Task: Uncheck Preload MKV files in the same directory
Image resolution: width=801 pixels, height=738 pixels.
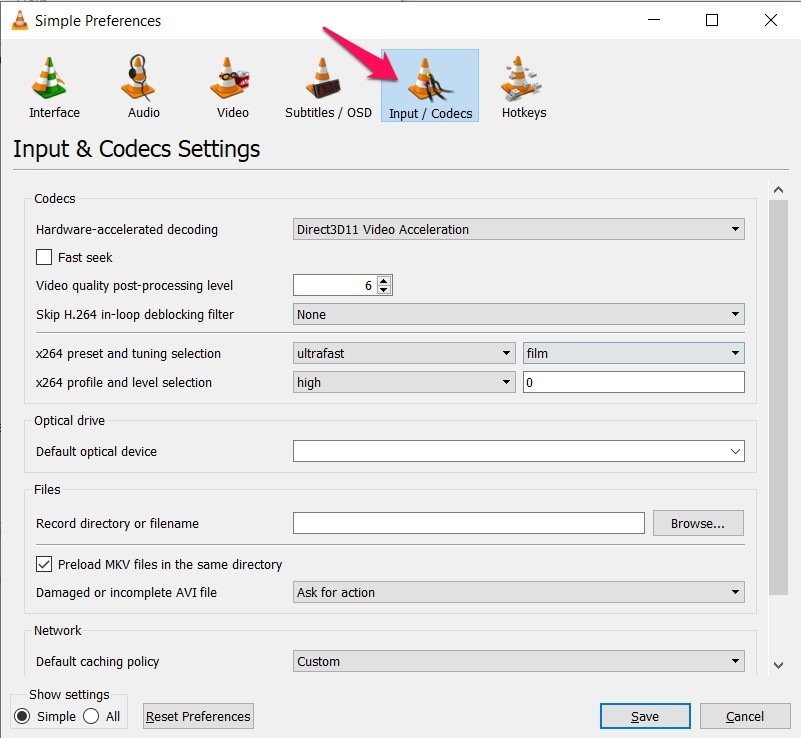Action: [44, 564]
